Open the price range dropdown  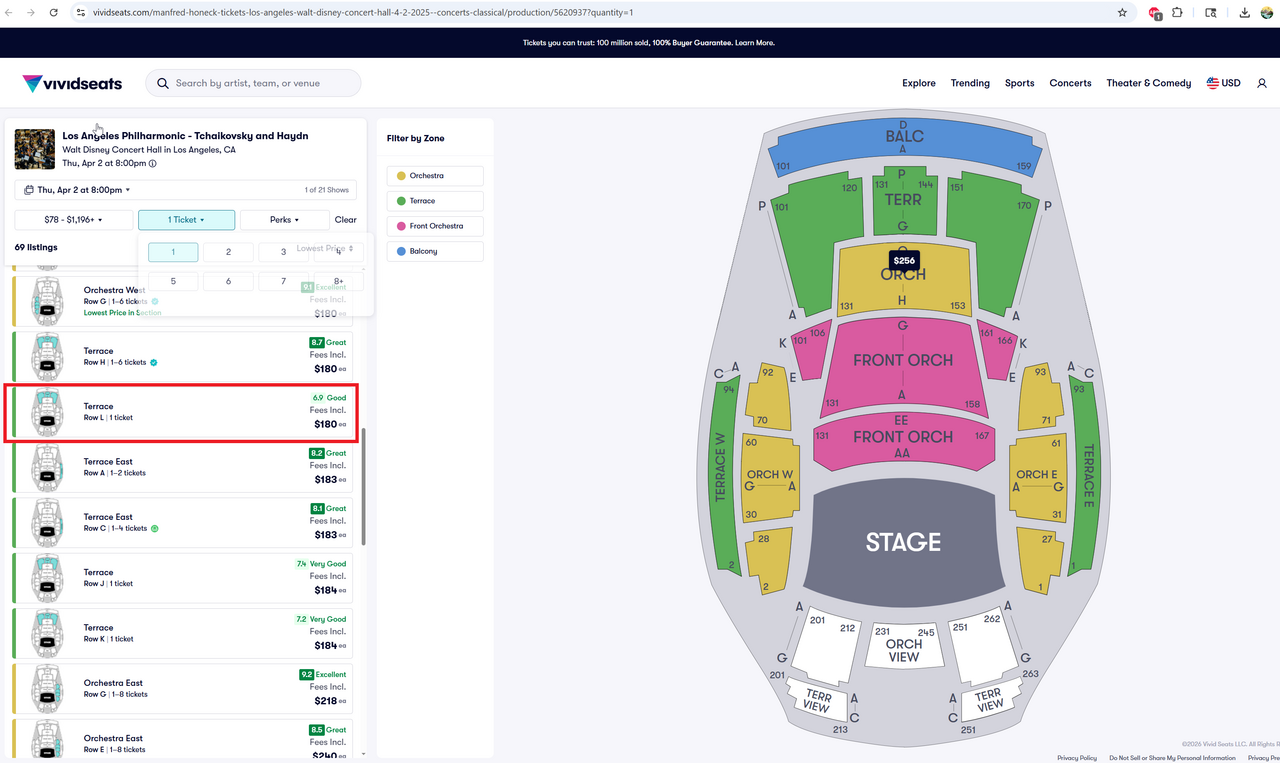(74, 220)
